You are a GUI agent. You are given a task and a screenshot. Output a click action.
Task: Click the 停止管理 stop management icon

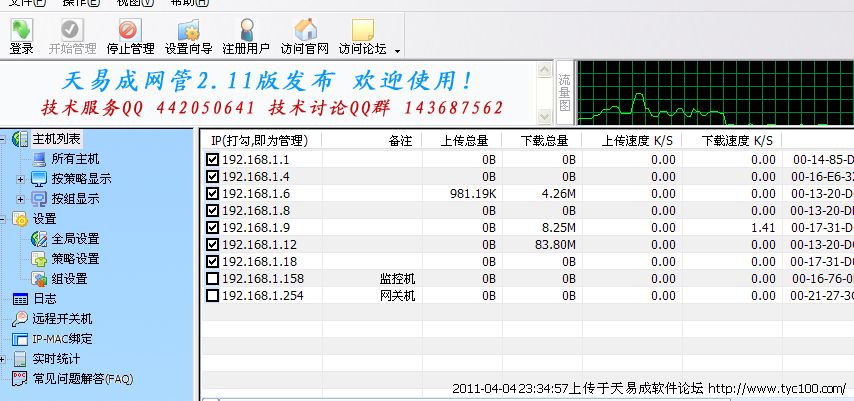pyautogui.click(x=130, y=36)
